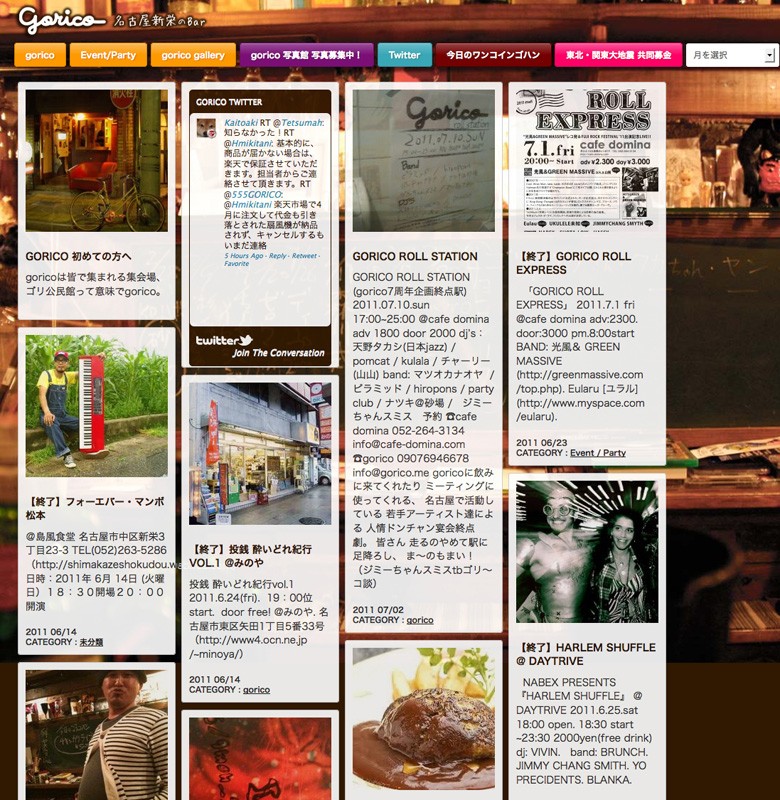Click the Reply link under the tweet
This screenshot has width=780, height=800.
277,256
